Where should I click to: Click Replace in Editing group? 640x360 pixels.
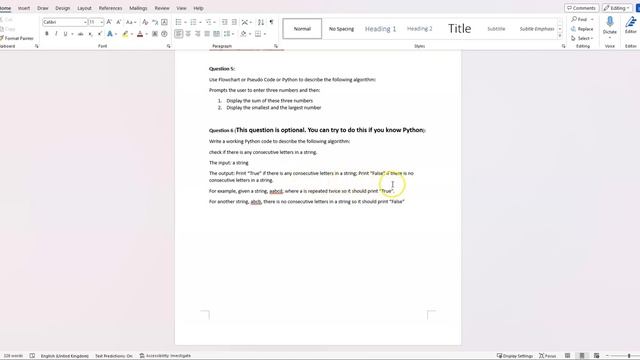[582, 29]
